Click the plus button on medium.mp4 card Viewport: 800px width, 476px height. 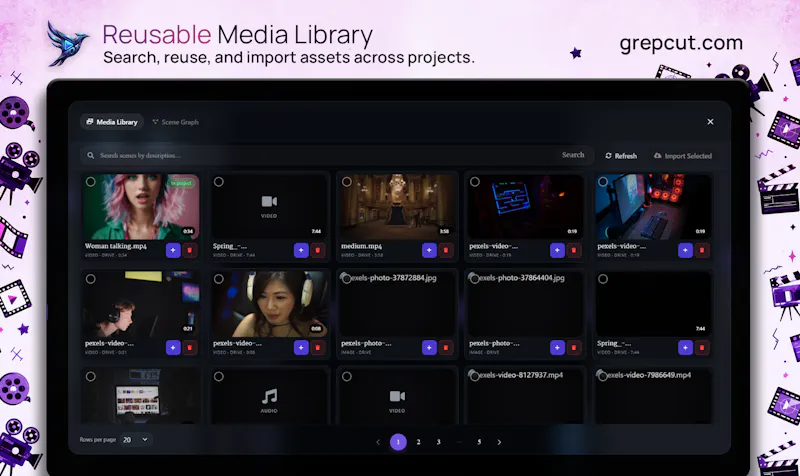429,250
